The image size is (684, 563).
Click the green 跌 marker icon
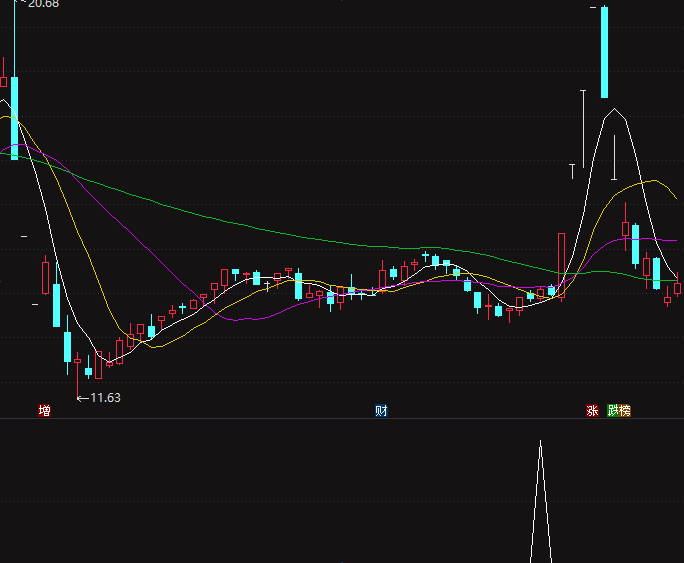click(613, 410)
